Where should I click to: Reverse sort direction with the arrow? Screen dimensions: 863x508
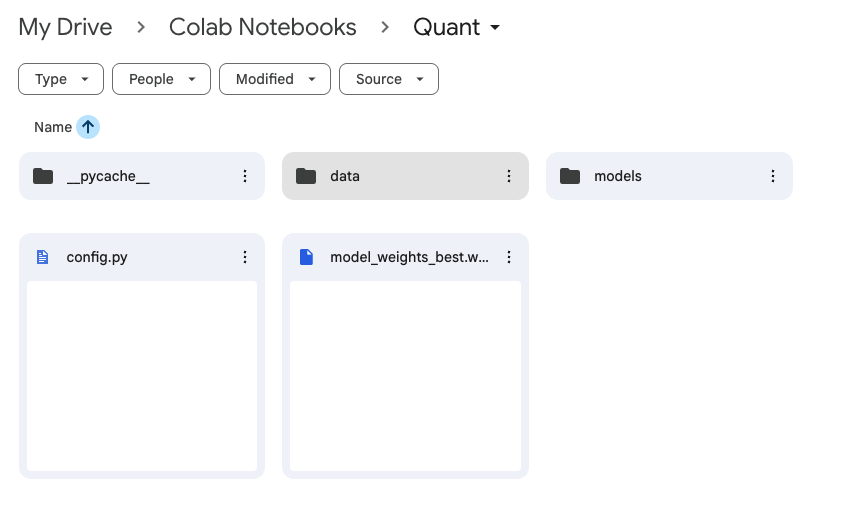88,127
